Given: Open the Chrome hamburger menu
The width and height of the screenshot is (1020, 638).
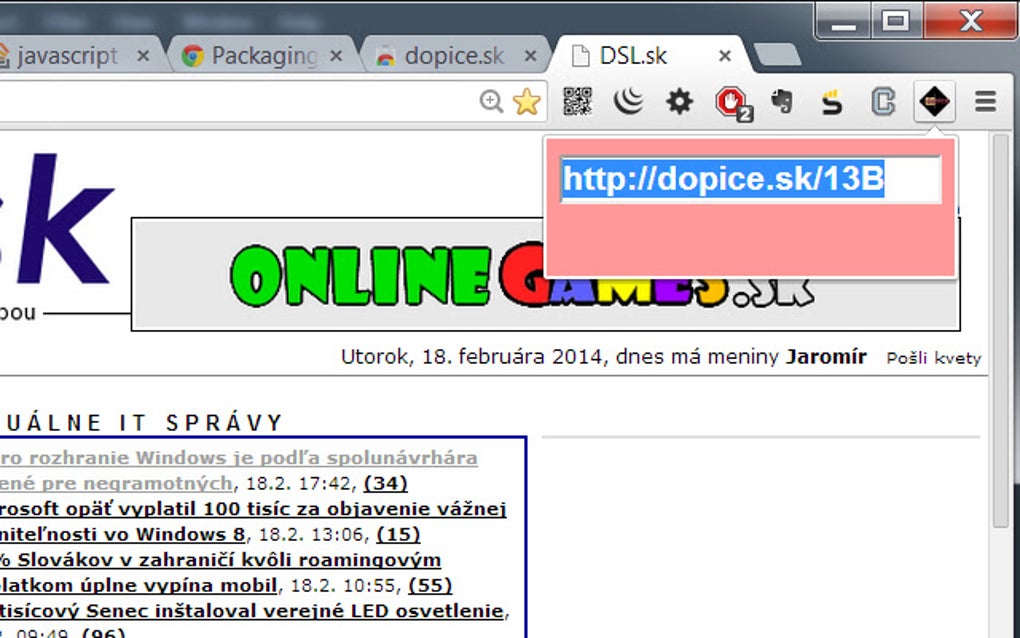Looking at the screenshot, I should click(x=986, y=101).
